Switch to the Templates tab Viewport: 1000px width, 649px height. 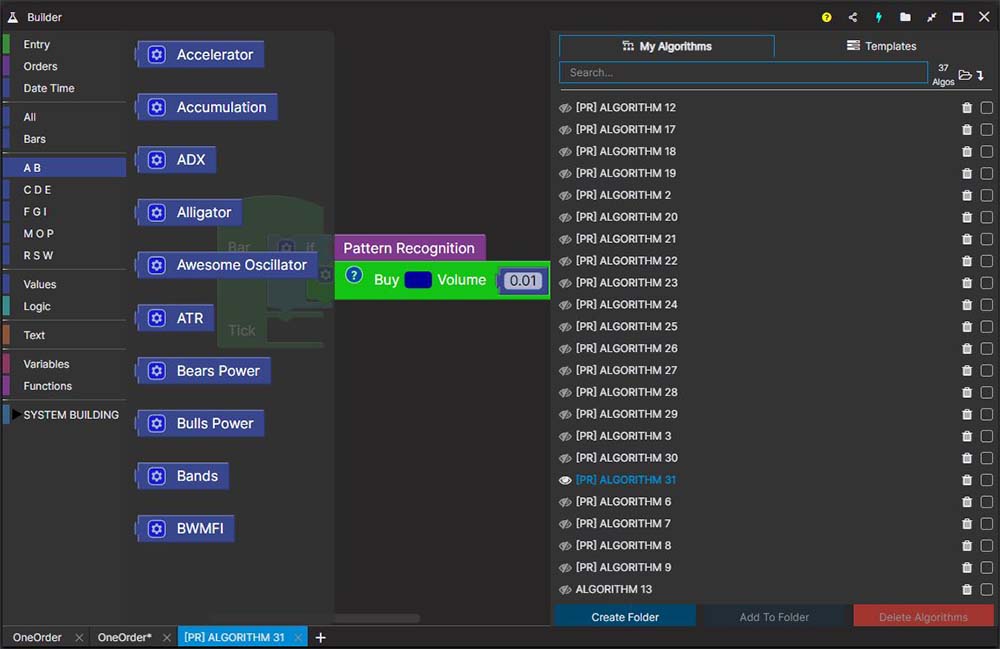881,45
